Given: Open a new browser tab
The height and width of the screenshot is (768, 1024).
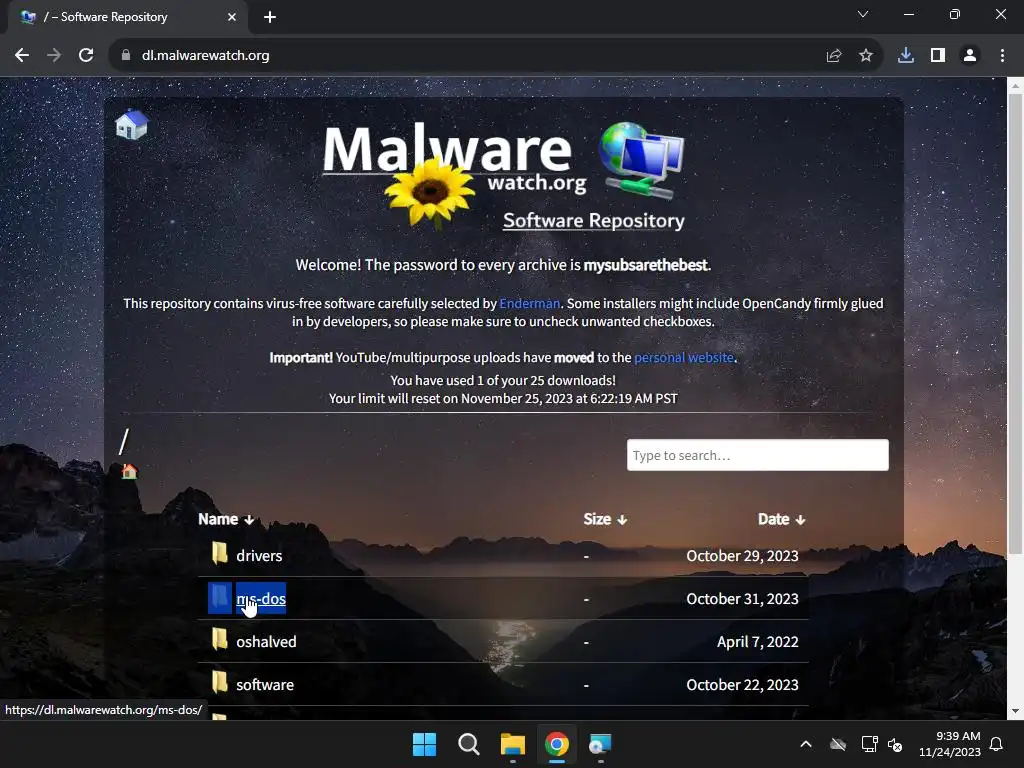Looking at the screenshot, I should 270,17.
